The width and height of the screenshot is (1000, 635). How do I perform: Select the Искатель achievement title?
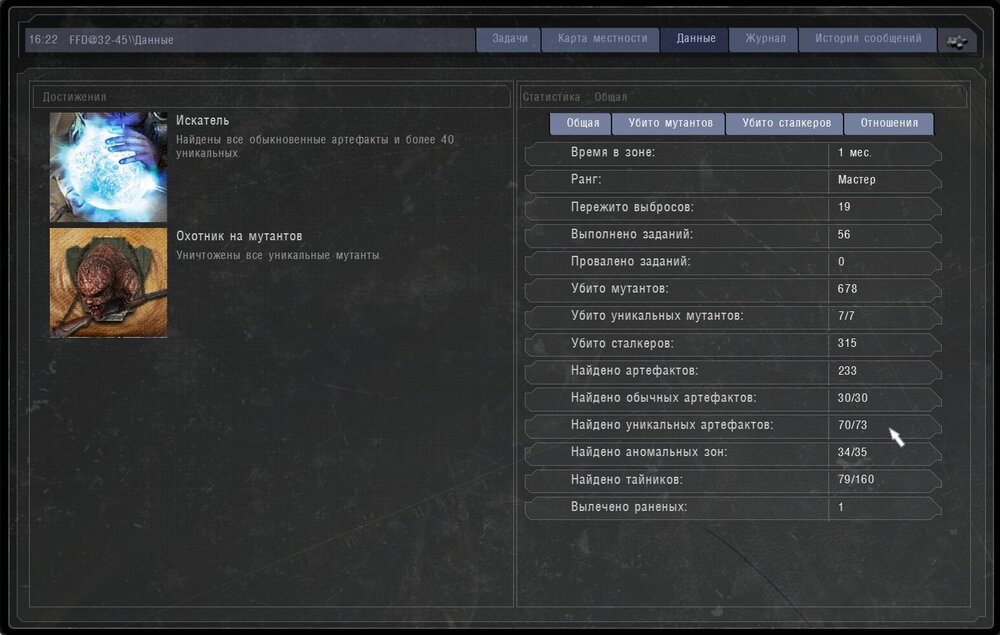[x=202, y=120]
